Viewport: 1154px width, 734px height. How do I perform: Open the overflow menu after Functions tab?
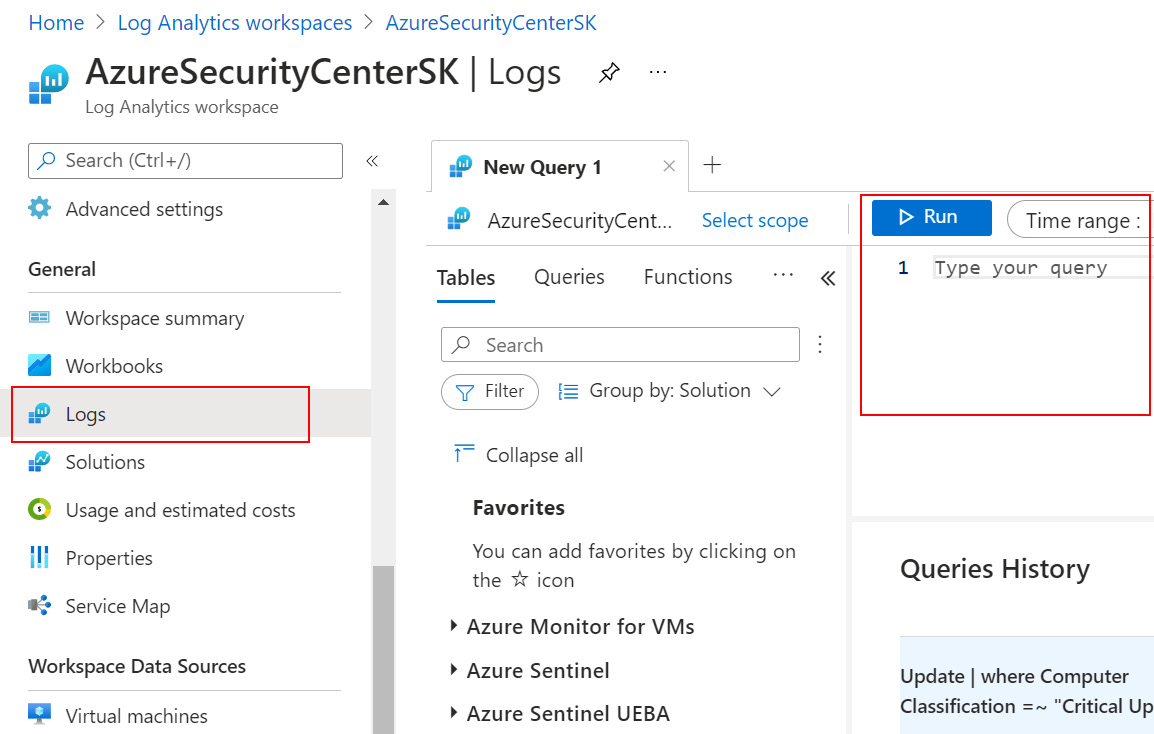[783, 276]
